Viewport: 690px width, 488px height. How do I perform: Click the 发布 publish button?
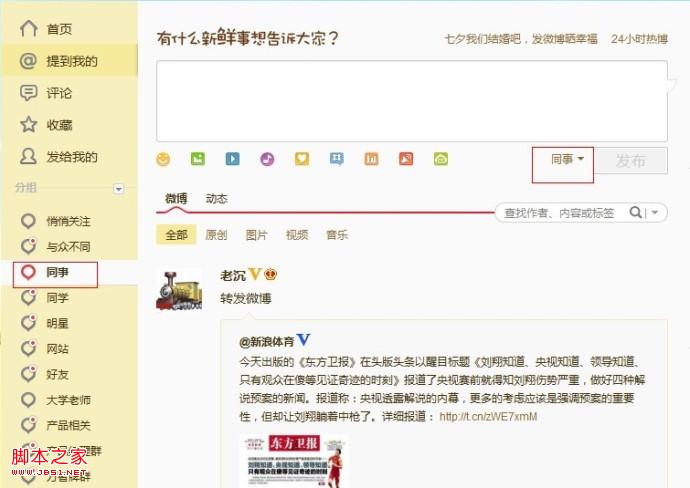point(631,161)
